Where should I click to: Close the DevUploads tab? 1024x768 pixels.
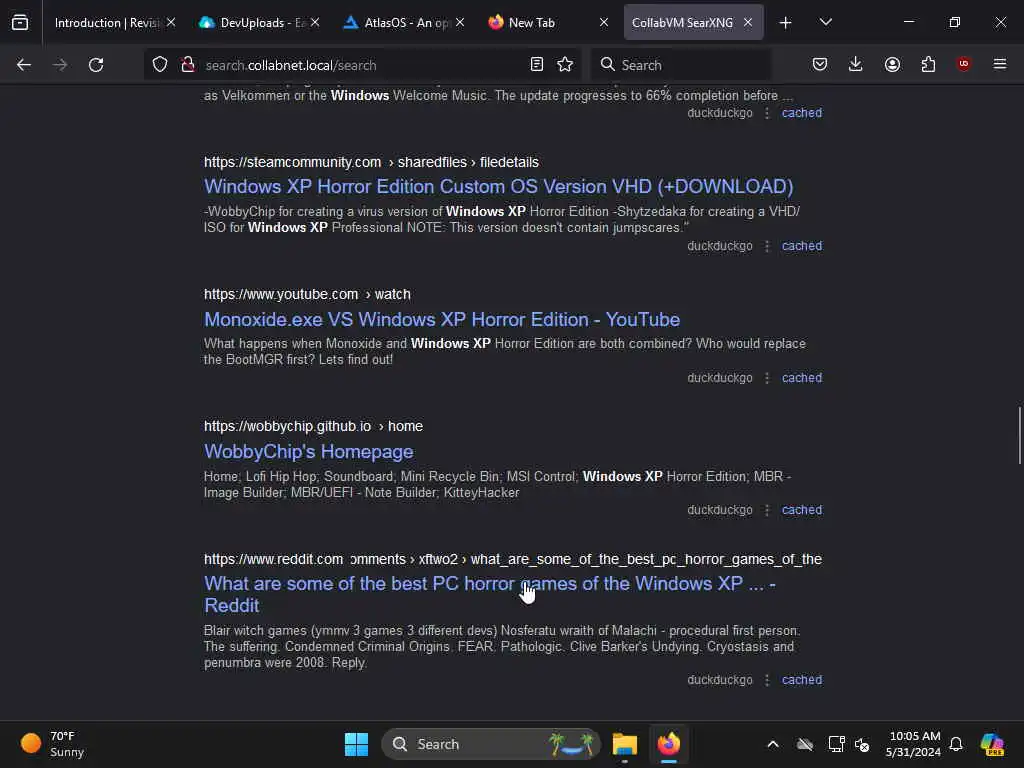[x=315, y=23]
